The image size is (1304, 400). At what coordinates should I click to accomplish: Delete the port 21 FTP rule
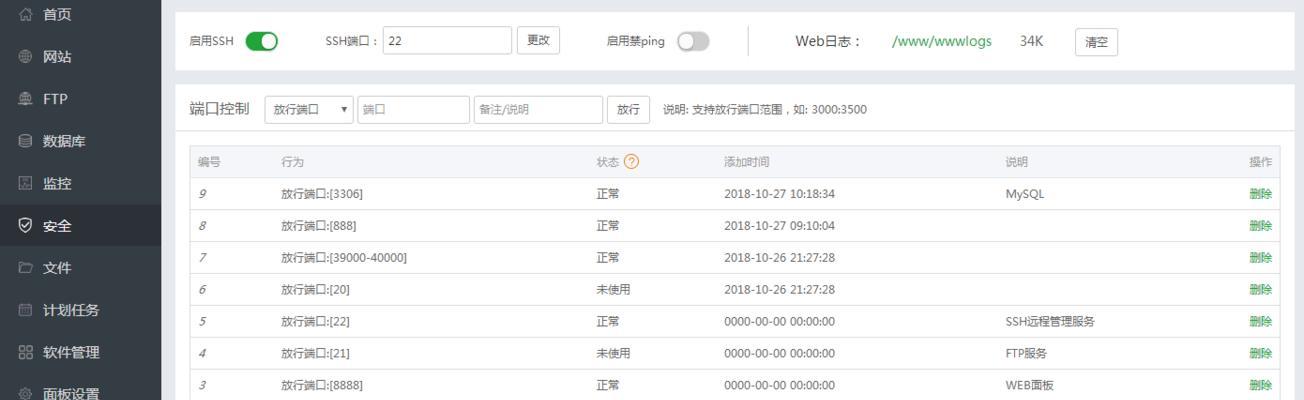[x=1260, y=354]
